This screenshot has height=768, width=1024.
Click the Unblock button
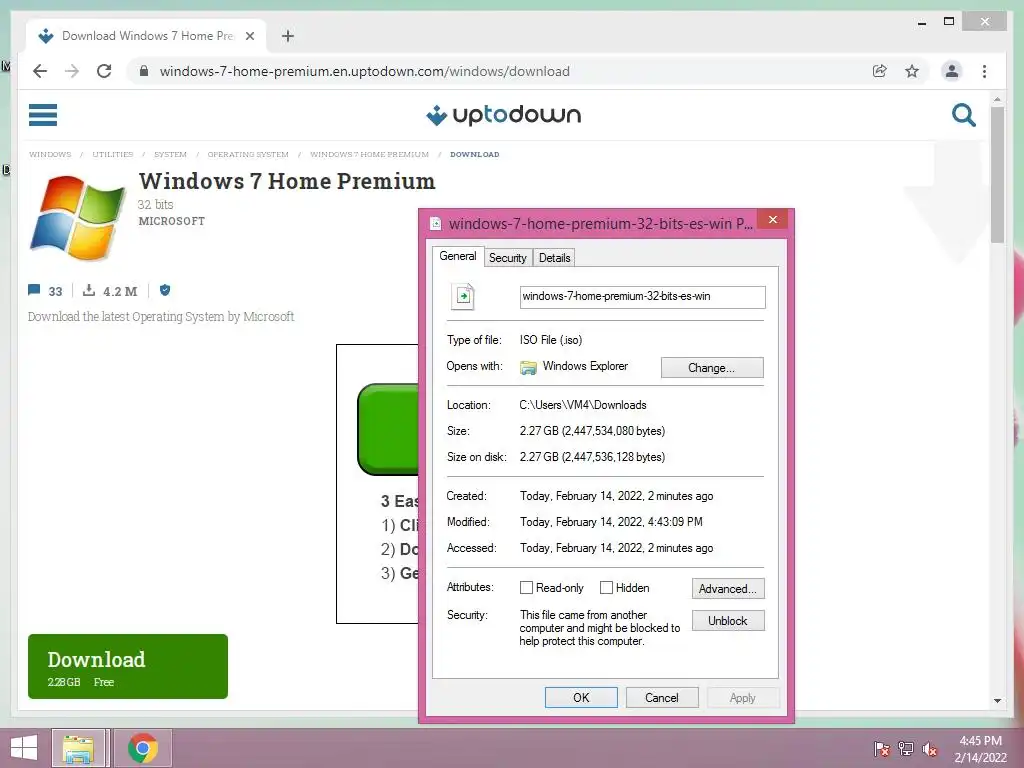point(728,621)
